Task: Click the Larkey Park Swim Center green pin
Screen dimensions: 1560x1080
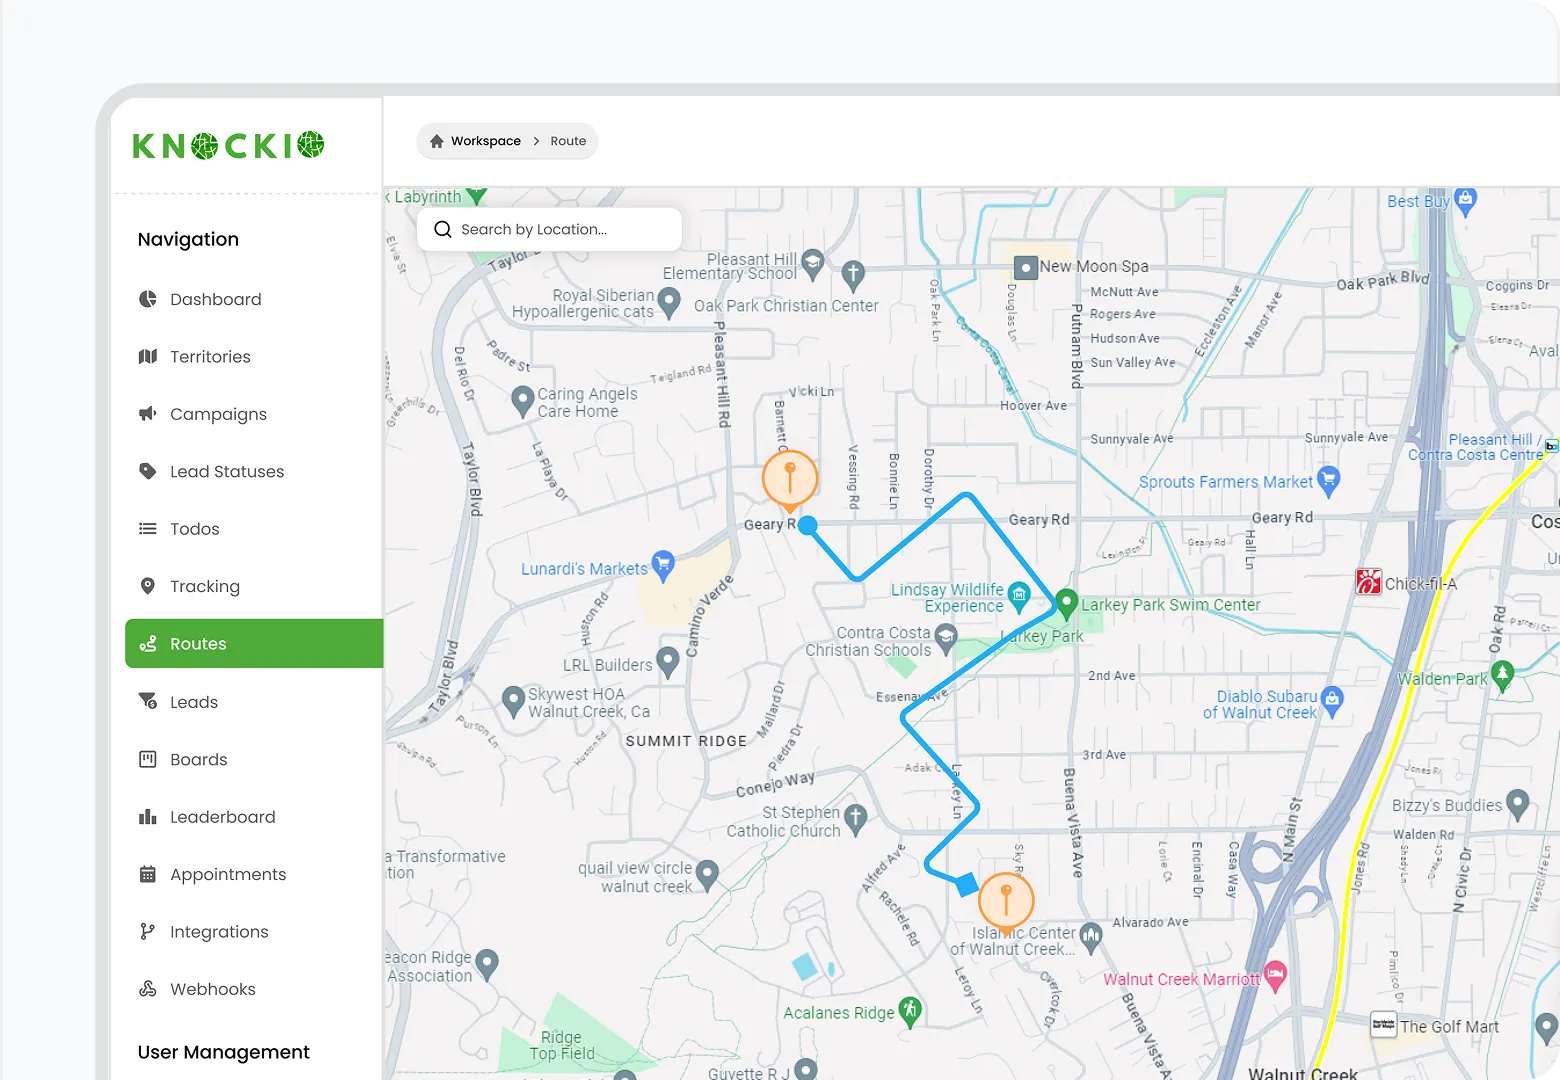Action: tap(1067, 603)
